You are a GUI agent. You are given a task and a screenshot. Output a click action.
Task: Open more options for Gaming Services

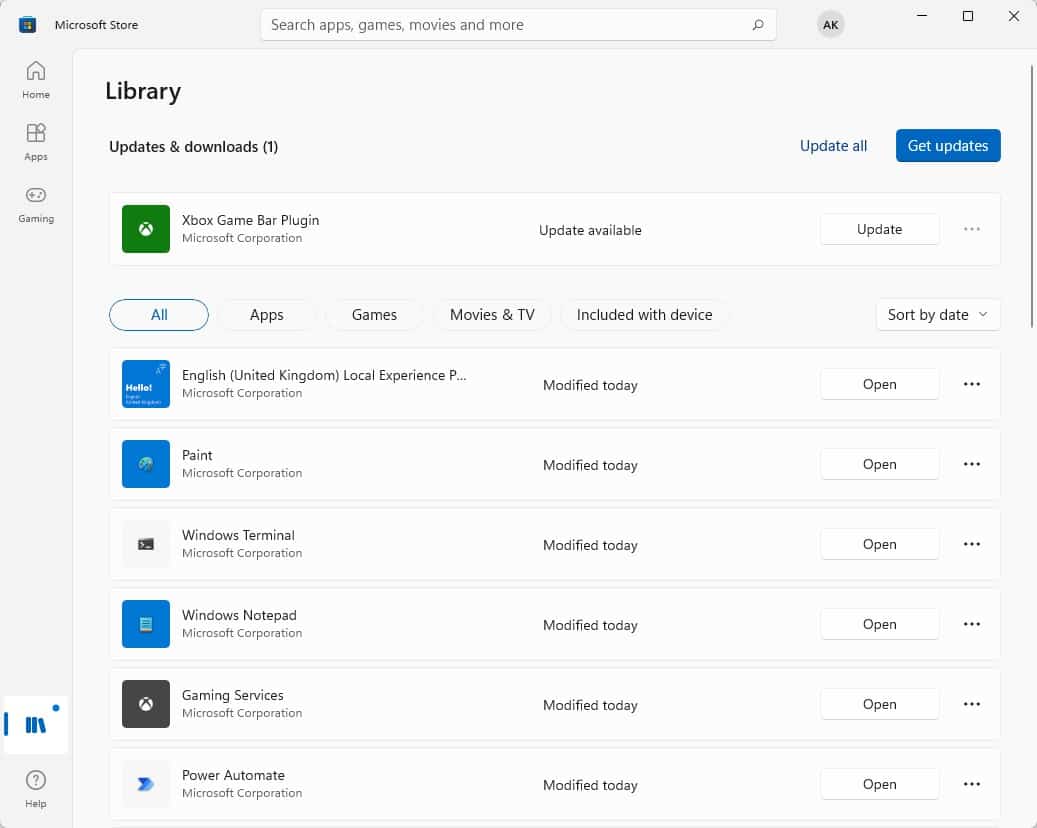[x=972, y=704]
